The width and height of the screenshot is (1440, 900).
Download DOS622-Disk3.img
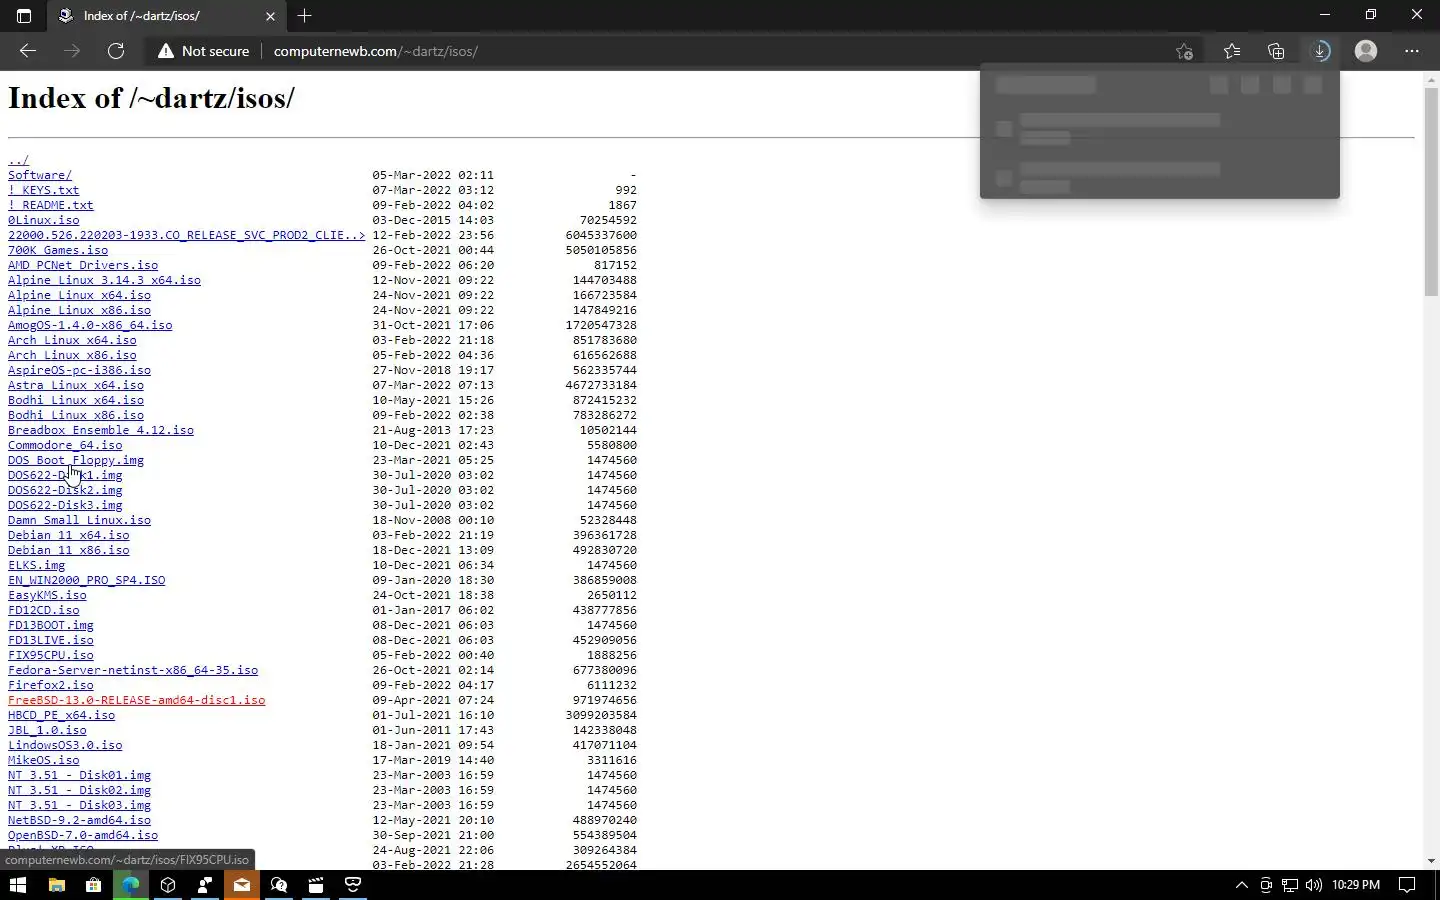pyautogui.click(x=65, y=505)
